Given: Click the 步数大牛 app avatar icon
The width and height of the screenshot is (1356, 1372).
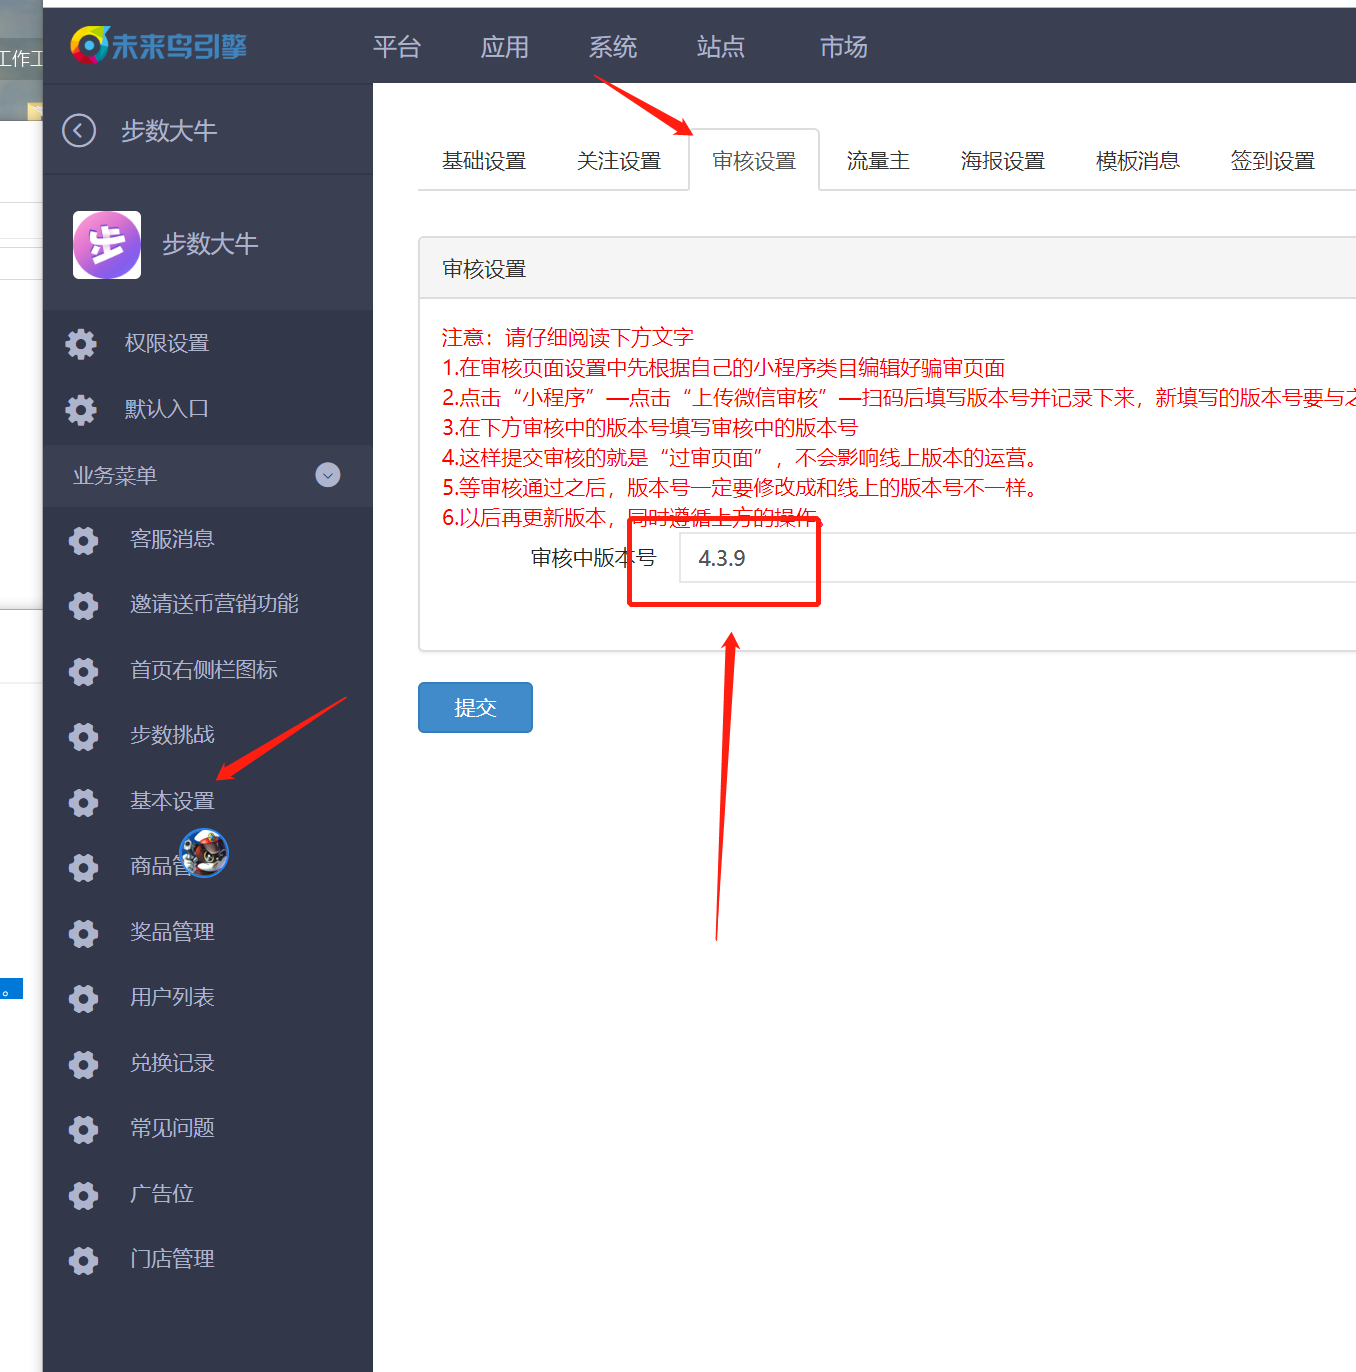Looking at the screenshot, I should (x=107, y=245).
